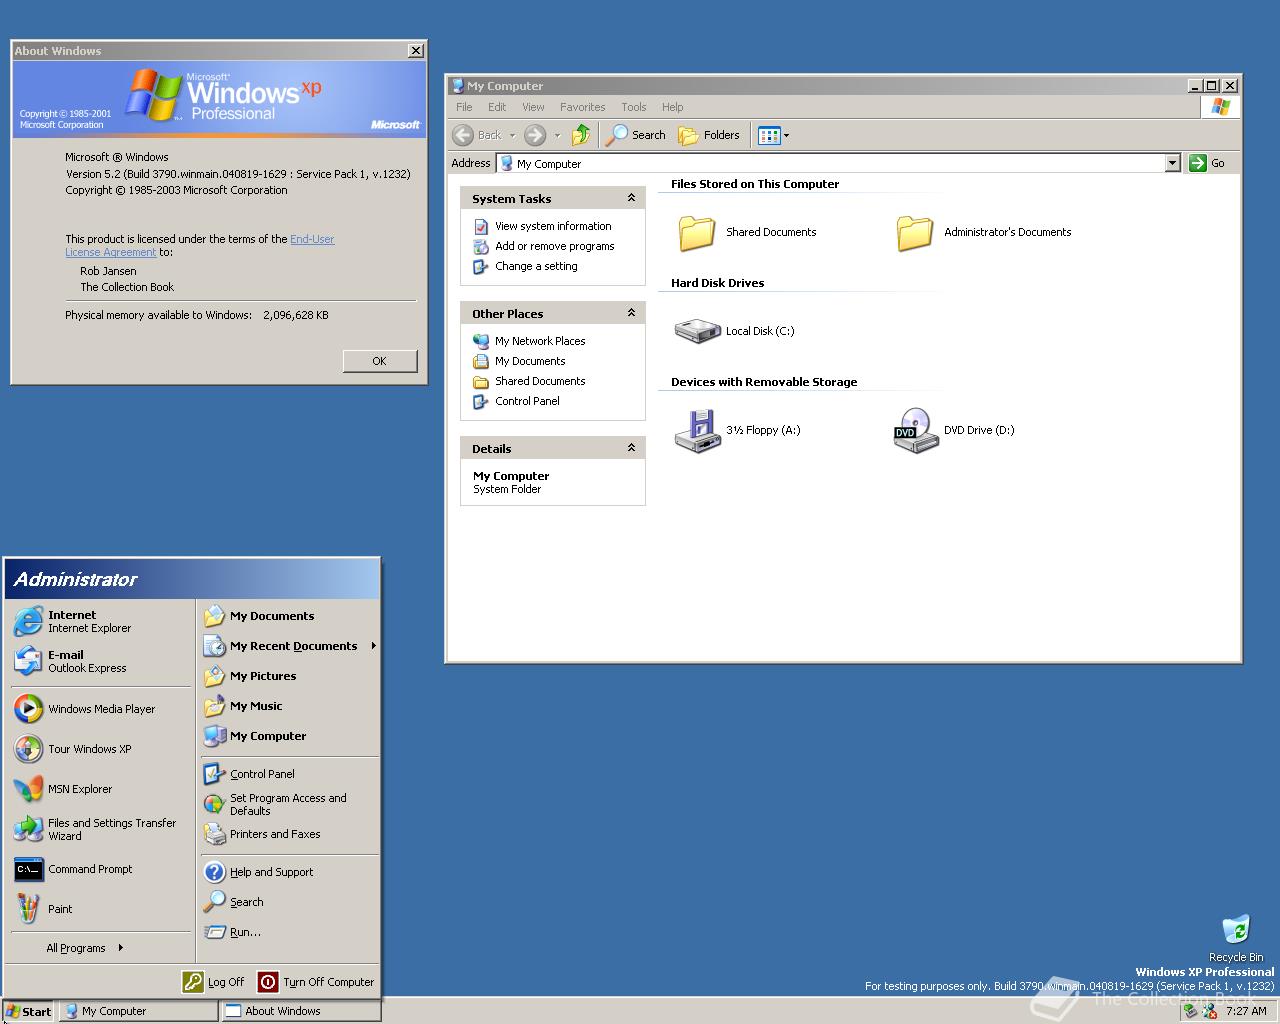Open My Documents in Start menu
The width and height of the screenshot is (1280, 1024).
(x=290, y=616)
